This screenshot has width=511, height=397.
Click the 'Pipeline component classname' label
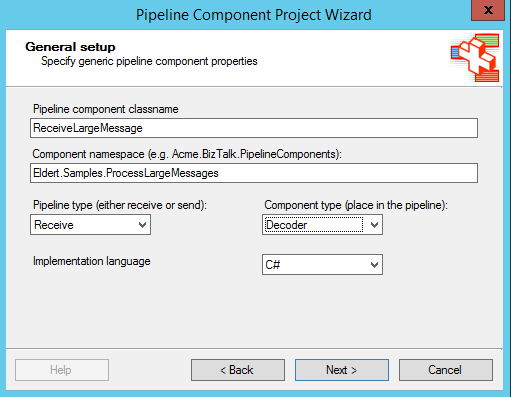point(106,109)
